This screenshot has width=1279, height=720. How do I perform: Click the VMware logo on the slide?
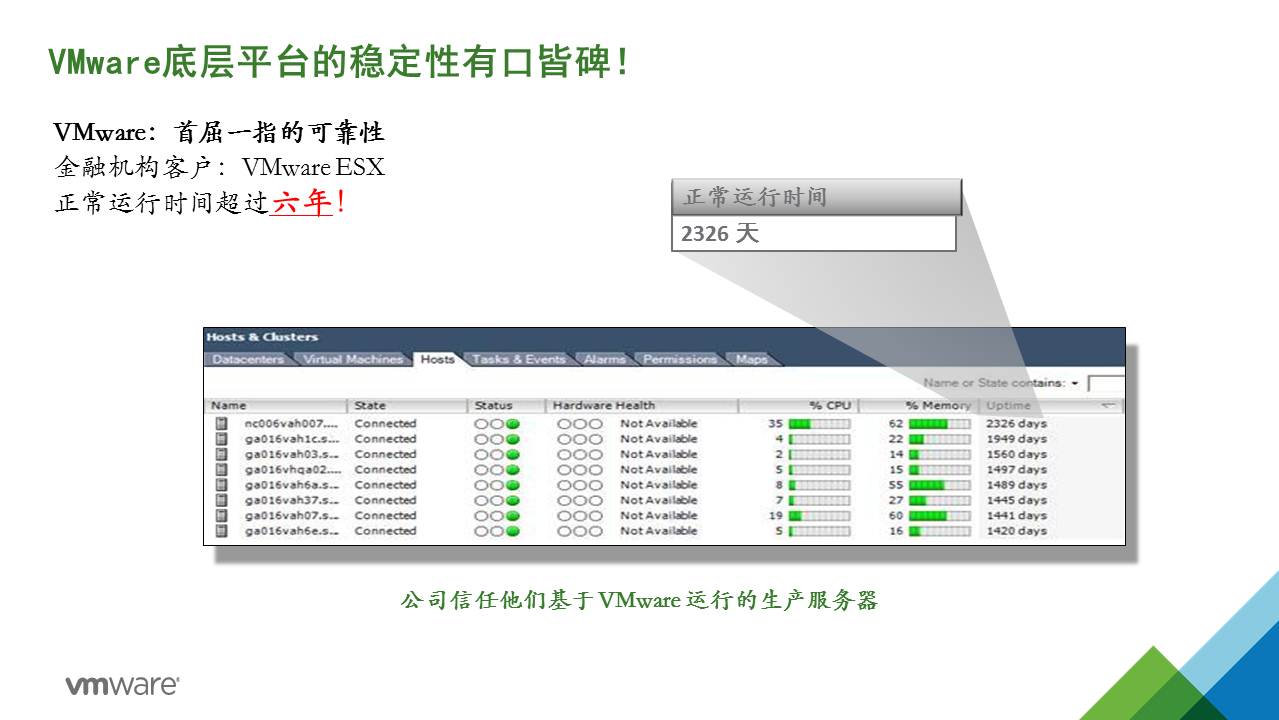[122, 686]
